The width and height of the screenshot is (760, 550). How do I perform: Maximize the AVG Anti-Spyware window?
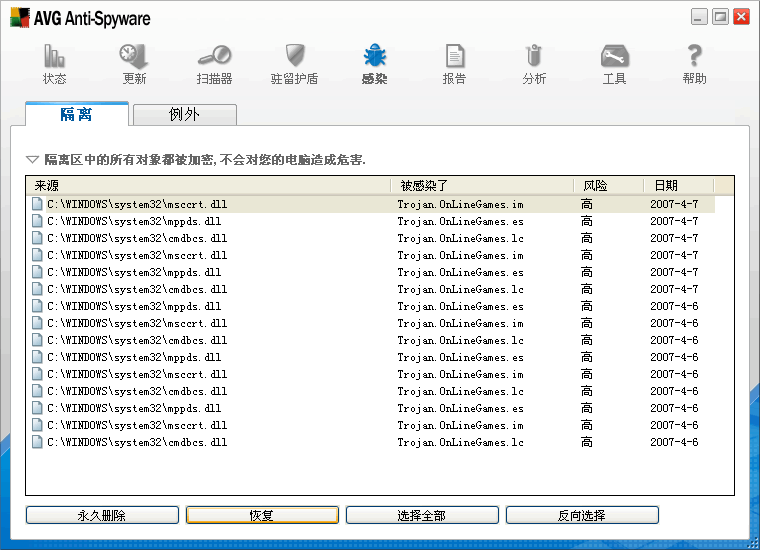pos(720,17)
